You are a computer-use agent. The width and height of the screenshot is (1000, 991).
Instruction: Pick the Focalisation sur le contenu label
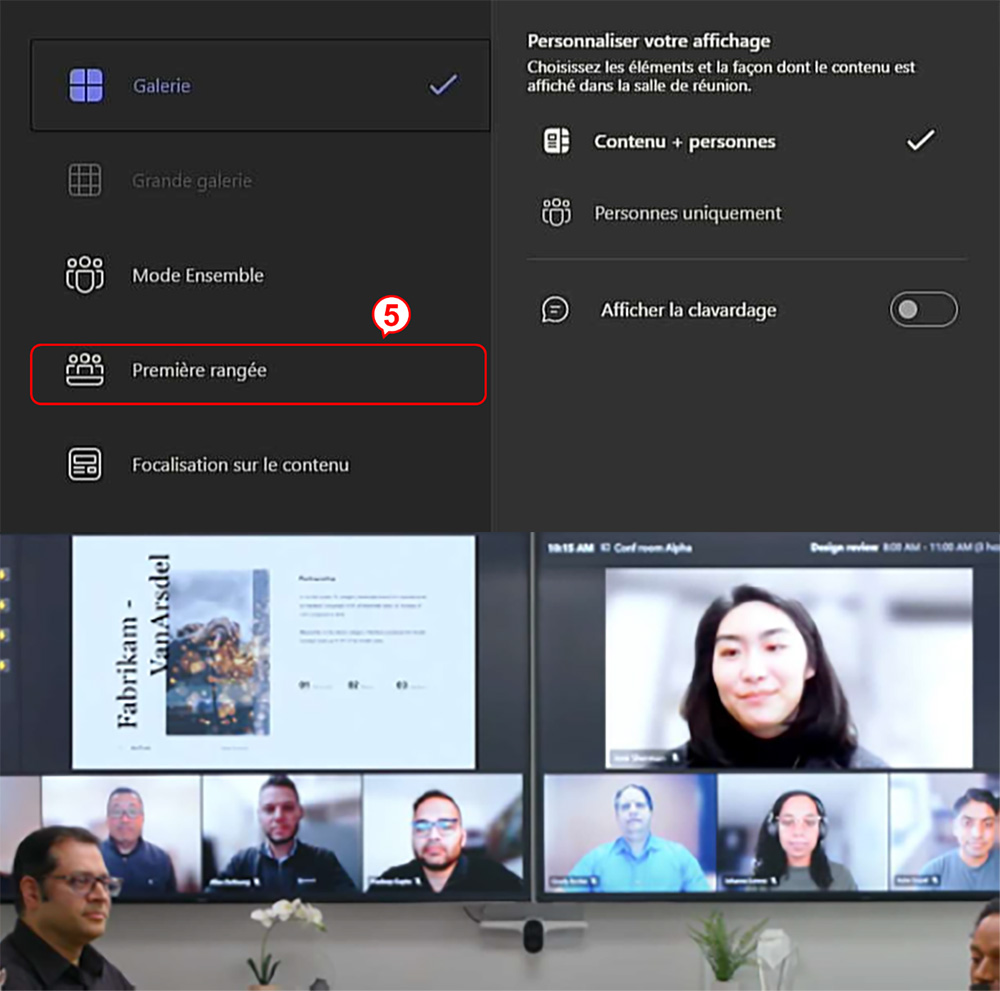click(x=240, y=465)
